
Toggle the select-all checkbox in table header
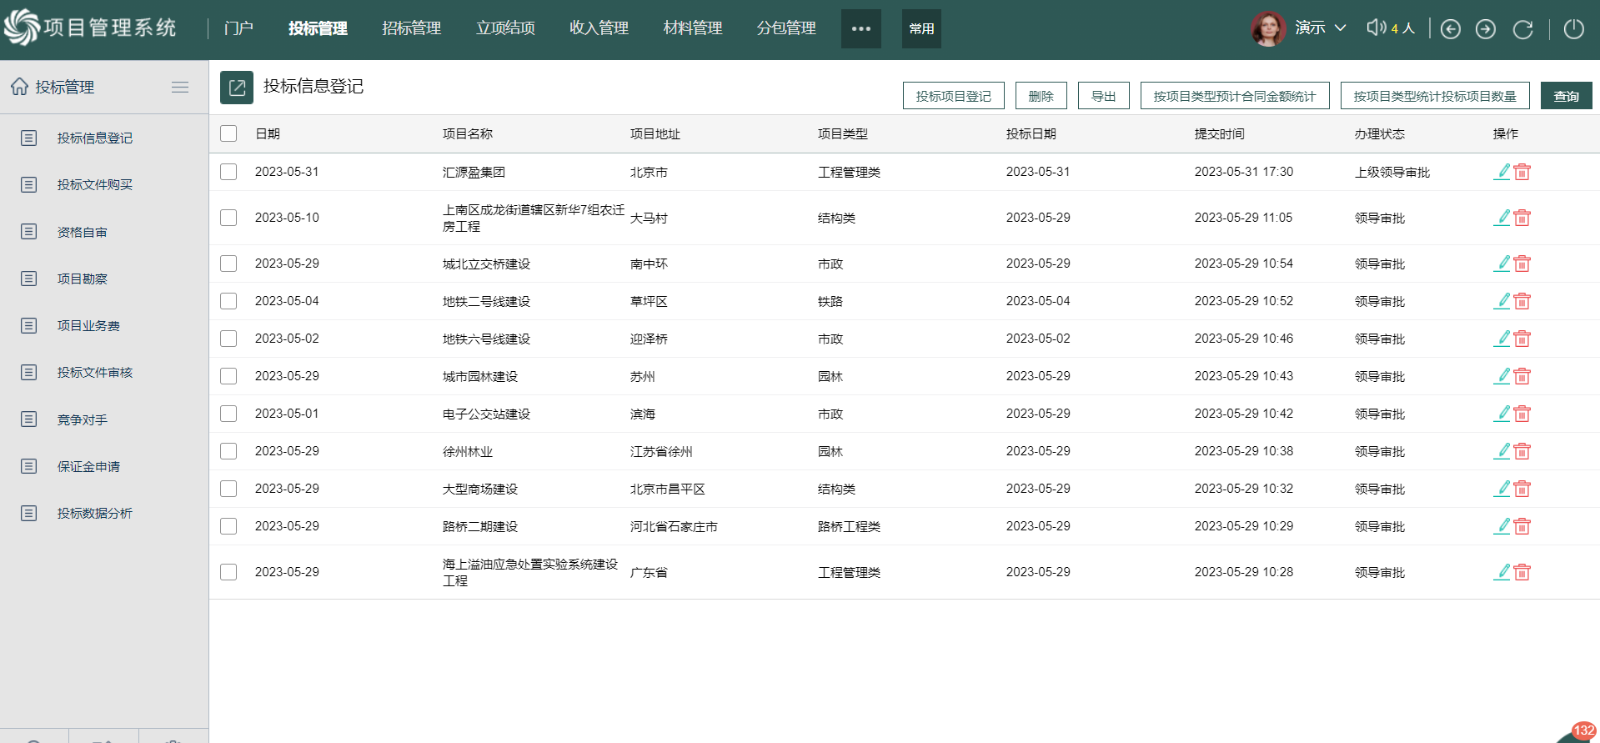(229, 133)
